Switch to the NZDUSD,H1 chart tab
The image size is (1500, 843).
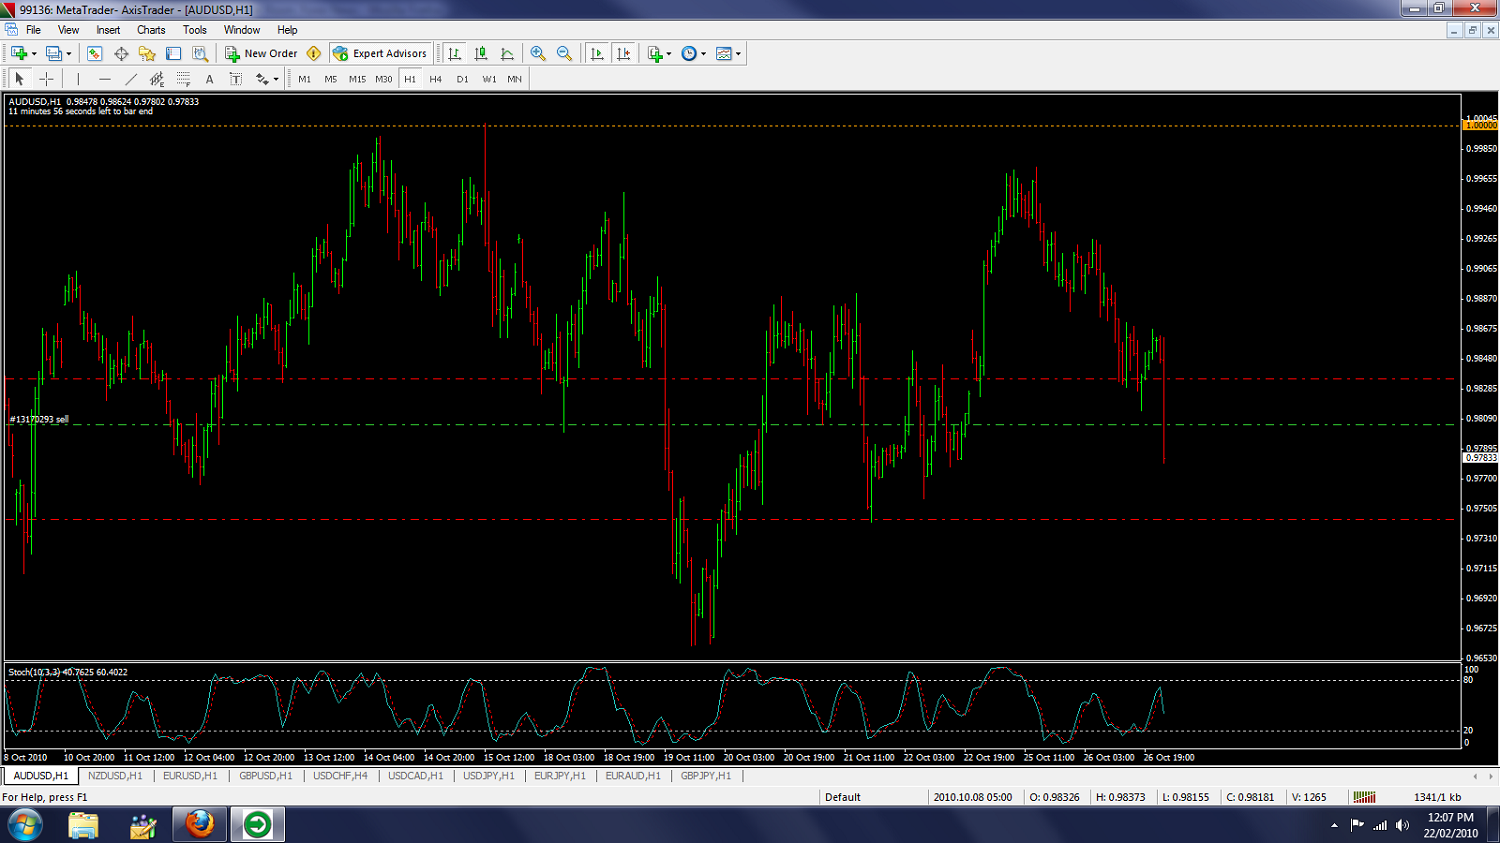115,776
